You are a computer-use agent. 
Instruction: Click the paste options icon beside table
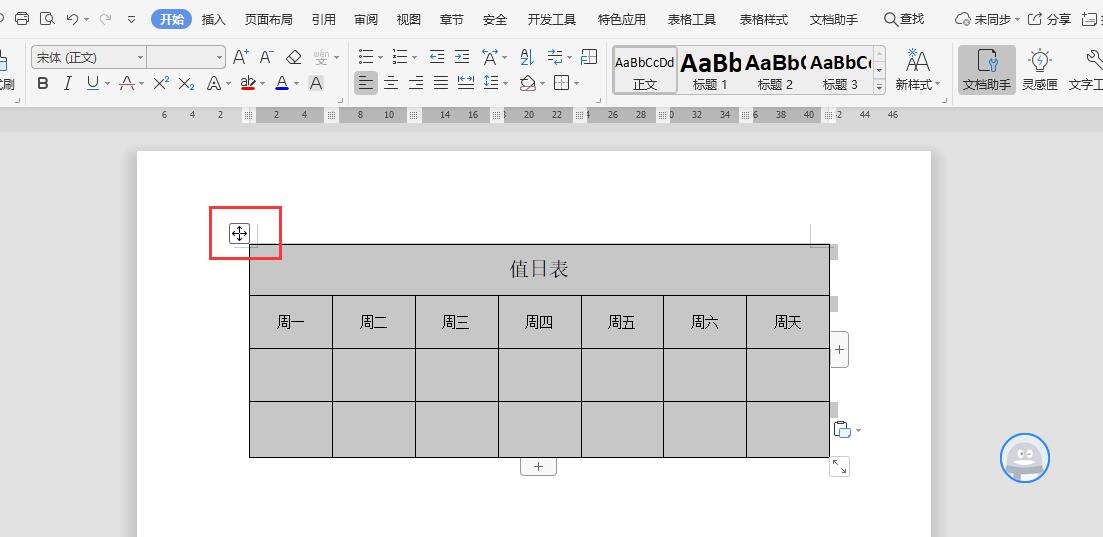tap(842, 429)
